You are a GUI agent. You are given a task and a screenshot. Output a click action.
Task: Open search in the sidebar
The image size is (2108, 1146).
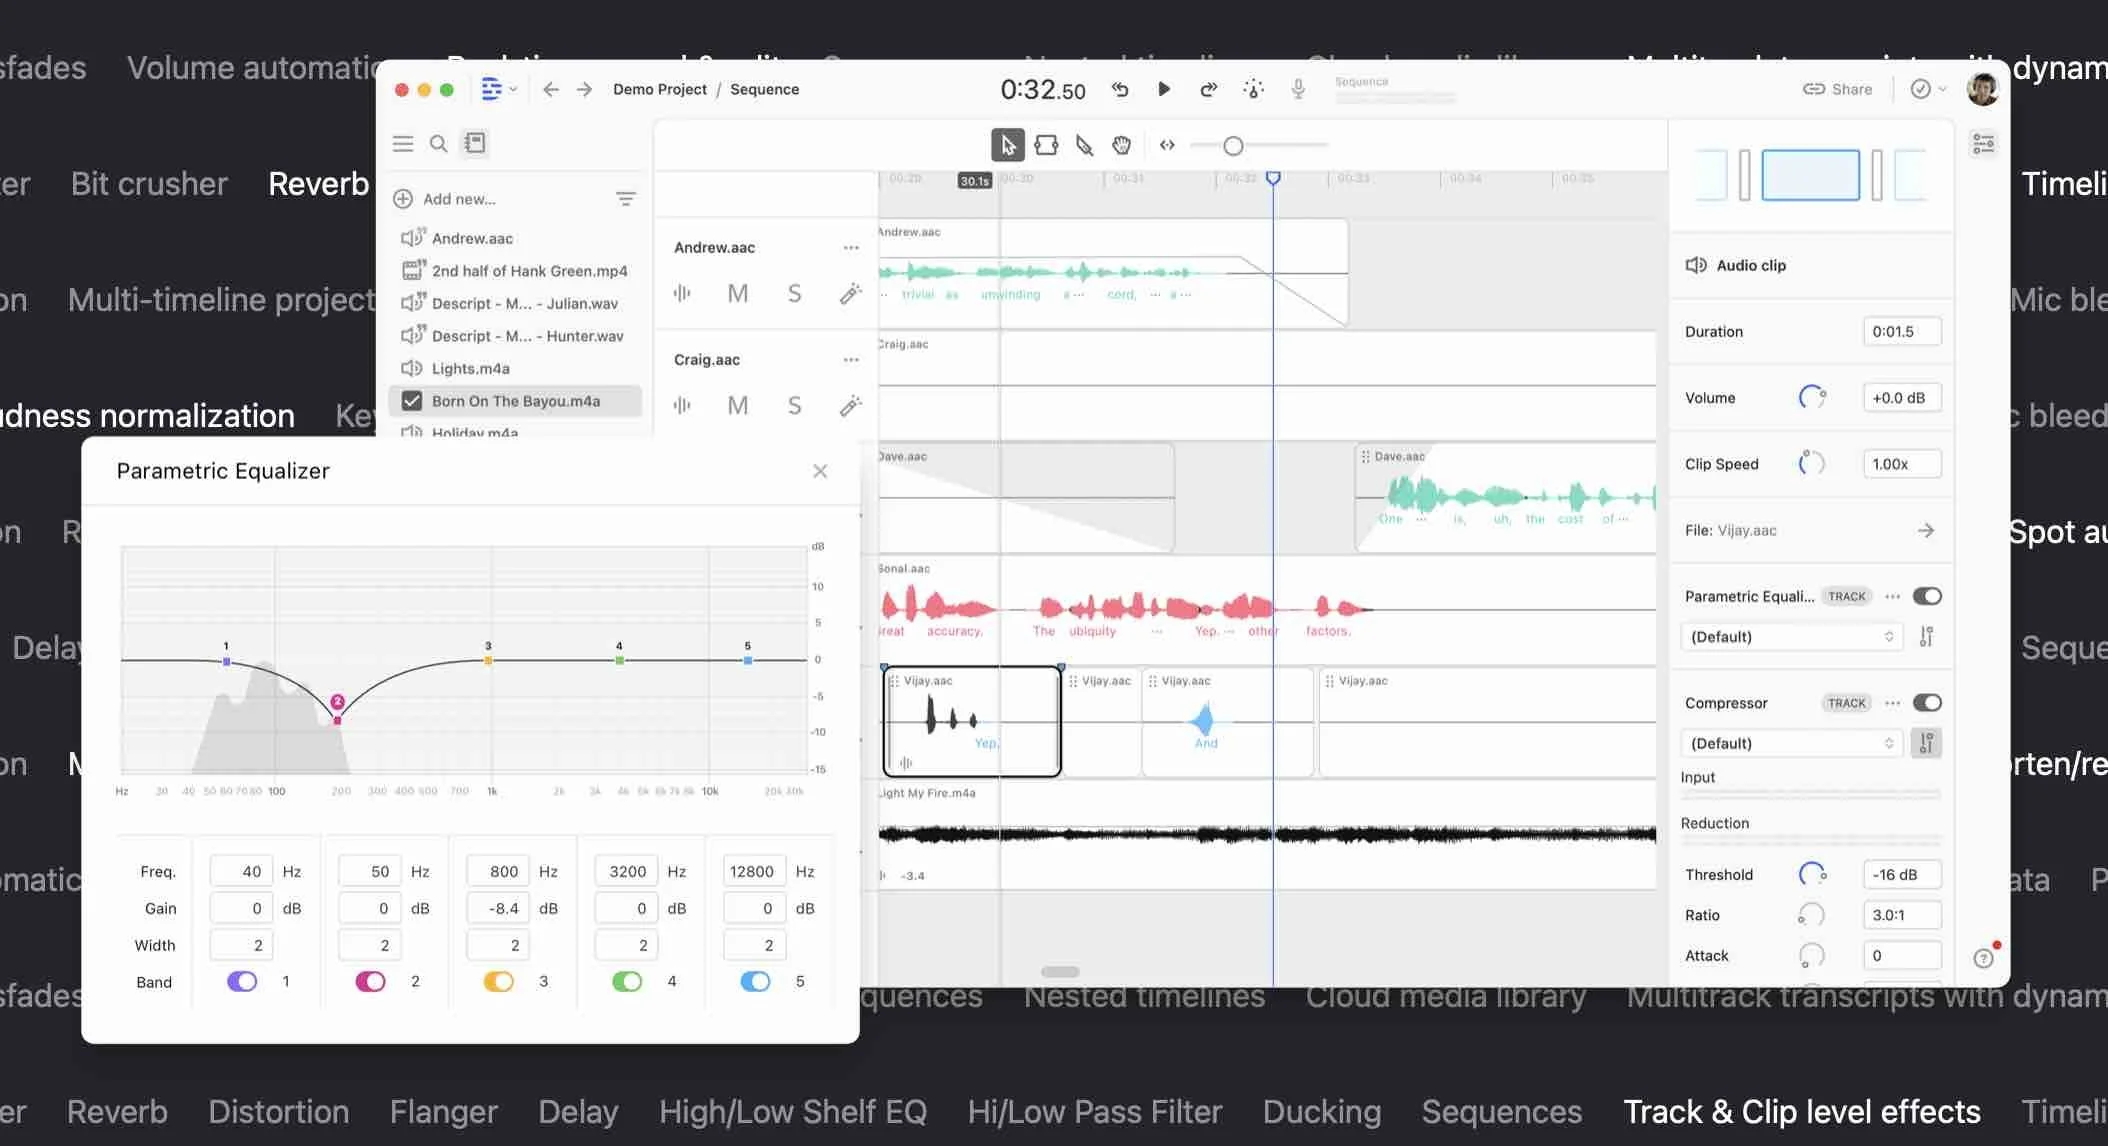click(438, 144)
